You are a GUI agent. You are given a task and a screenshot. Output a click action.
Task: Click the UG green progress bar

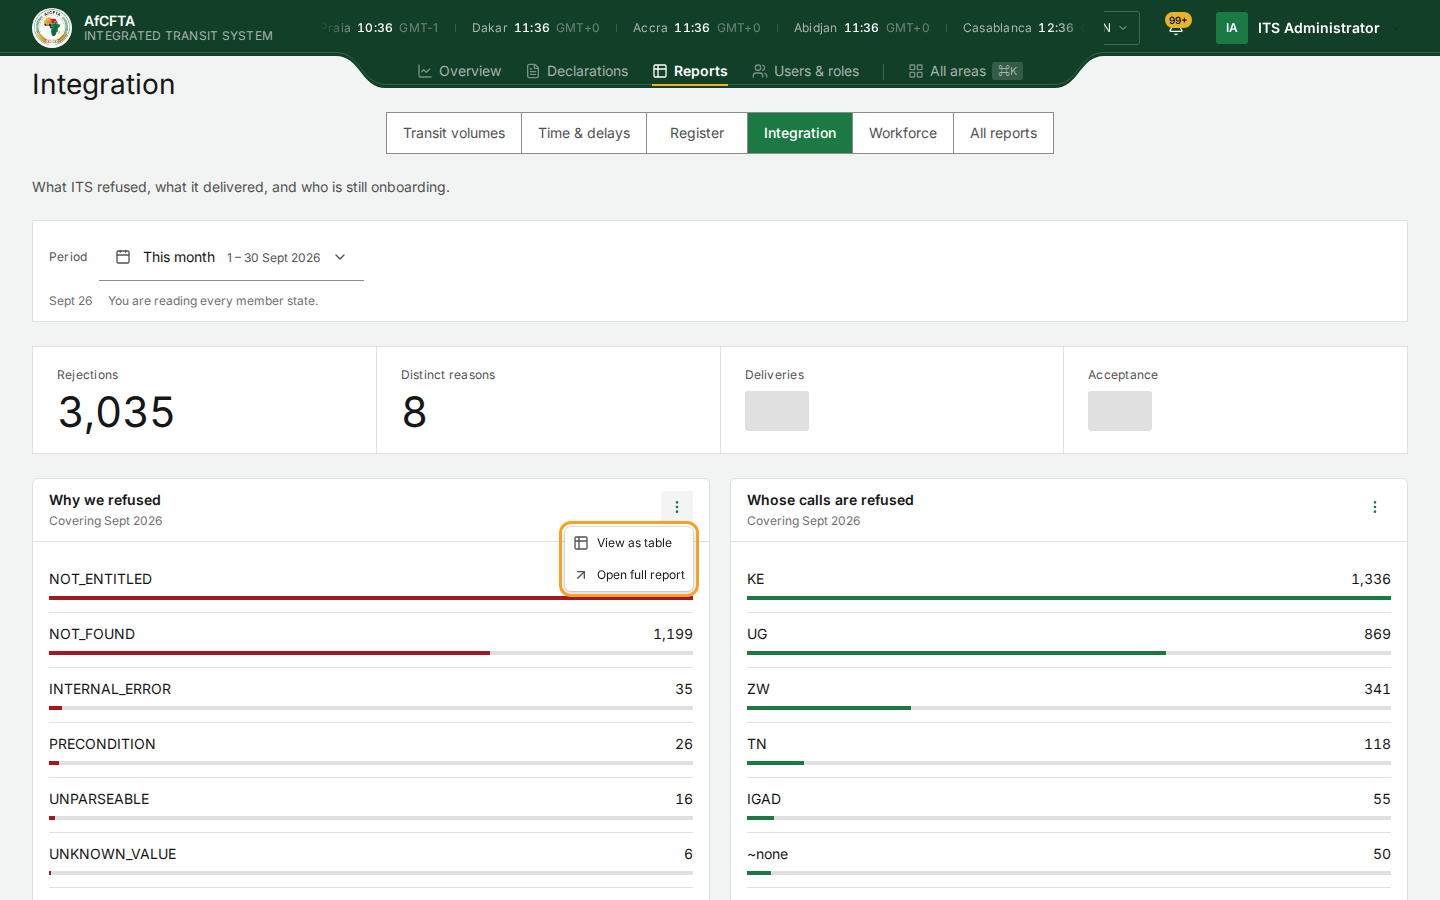click(956, 653)
